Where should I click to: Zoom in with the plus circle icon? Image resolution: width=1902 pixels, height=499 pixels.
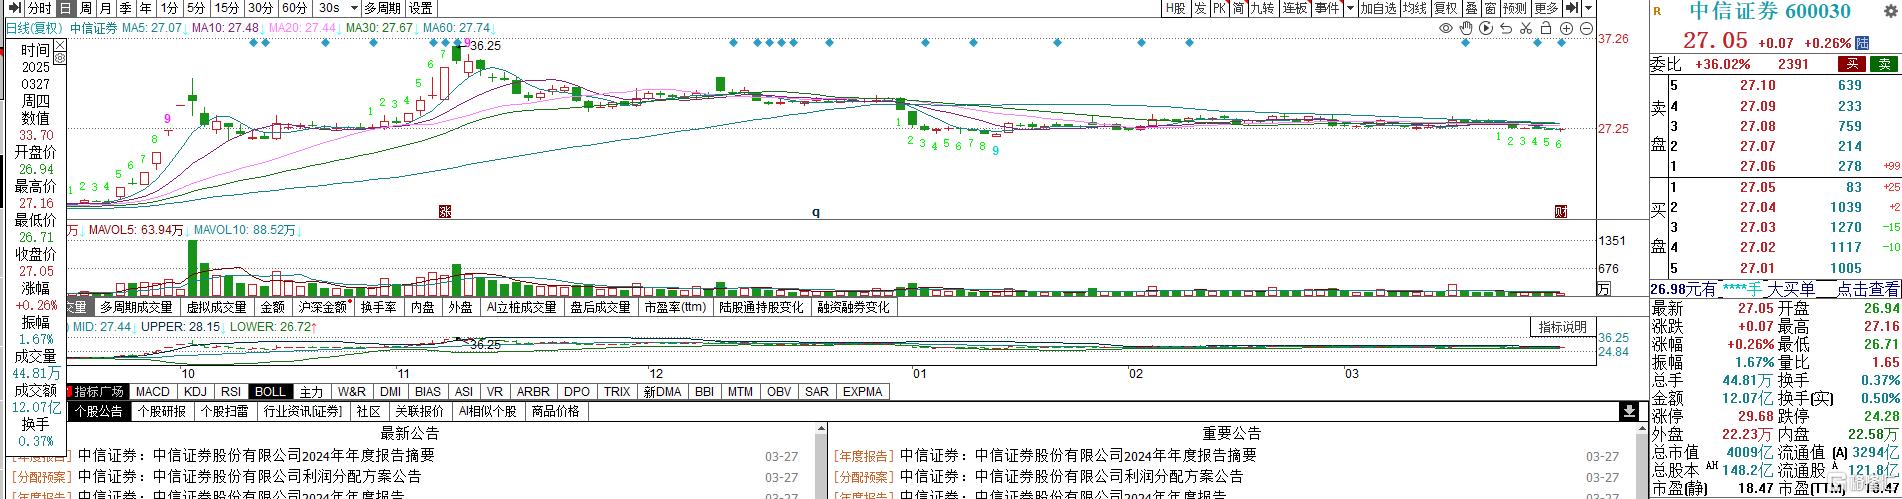(x=1567, y=29)
